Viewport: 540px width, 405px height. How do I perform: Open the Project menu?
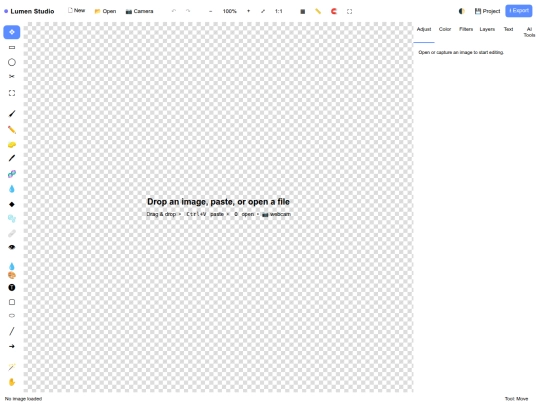pyautogui.click(x=487, y=11)
